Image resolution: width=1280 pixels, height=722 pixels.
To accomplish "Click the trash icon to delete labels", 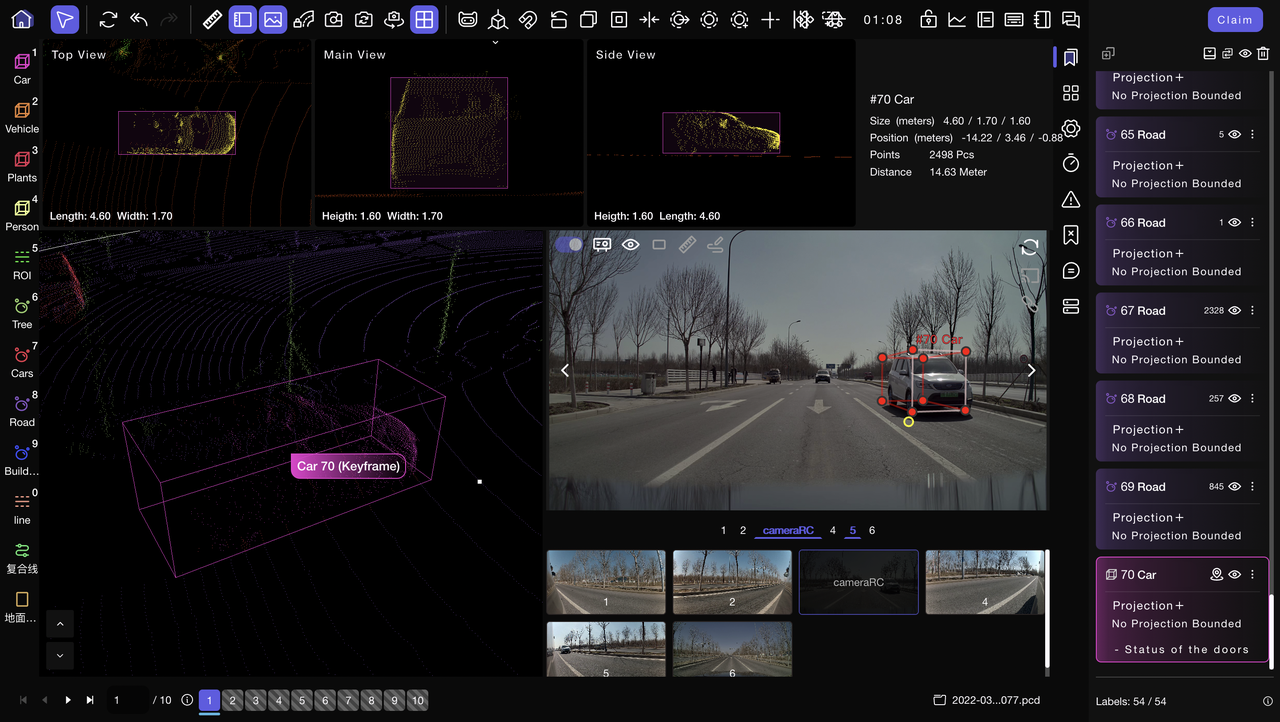I will tap(1264, 54).
